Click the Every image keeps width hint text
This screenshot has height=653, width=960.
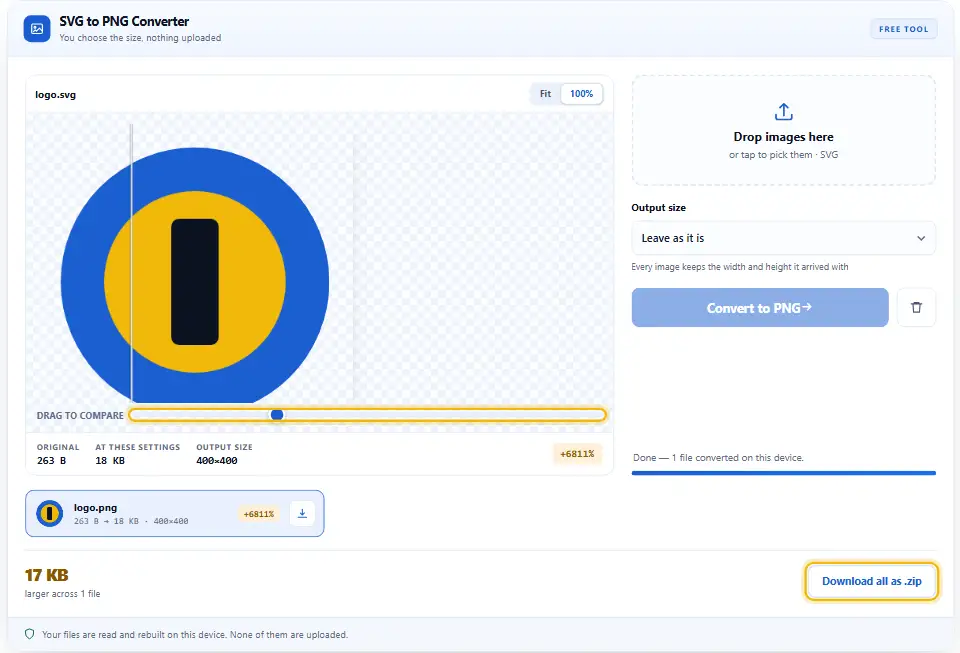pyautogui.click(x=740, y=267)
